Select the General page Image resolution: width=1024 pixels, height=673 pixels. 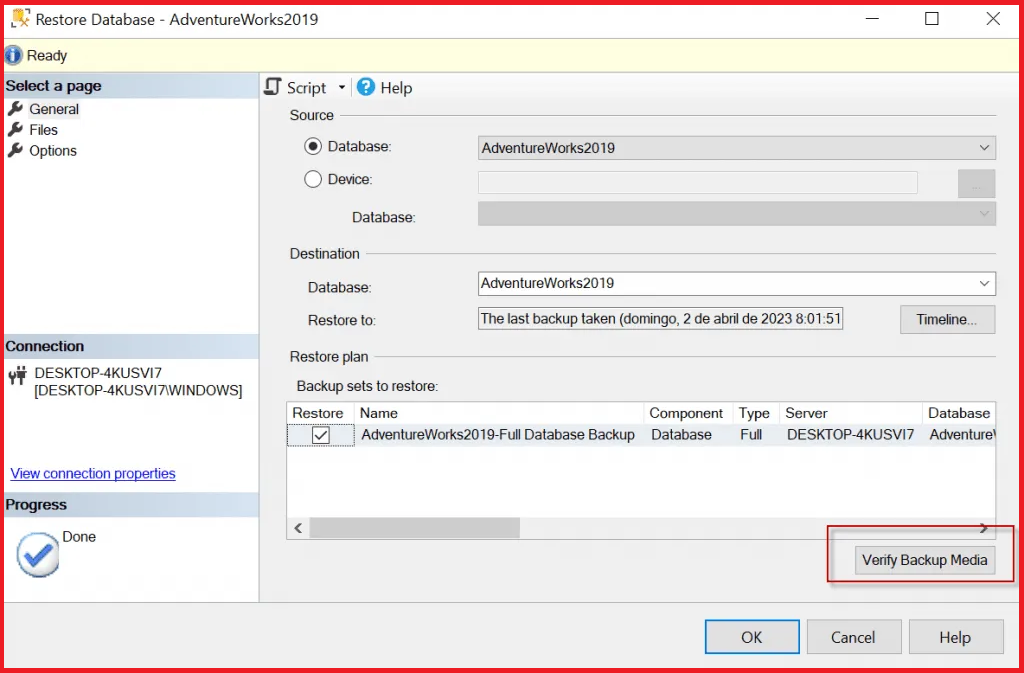[x=54, y=109]
